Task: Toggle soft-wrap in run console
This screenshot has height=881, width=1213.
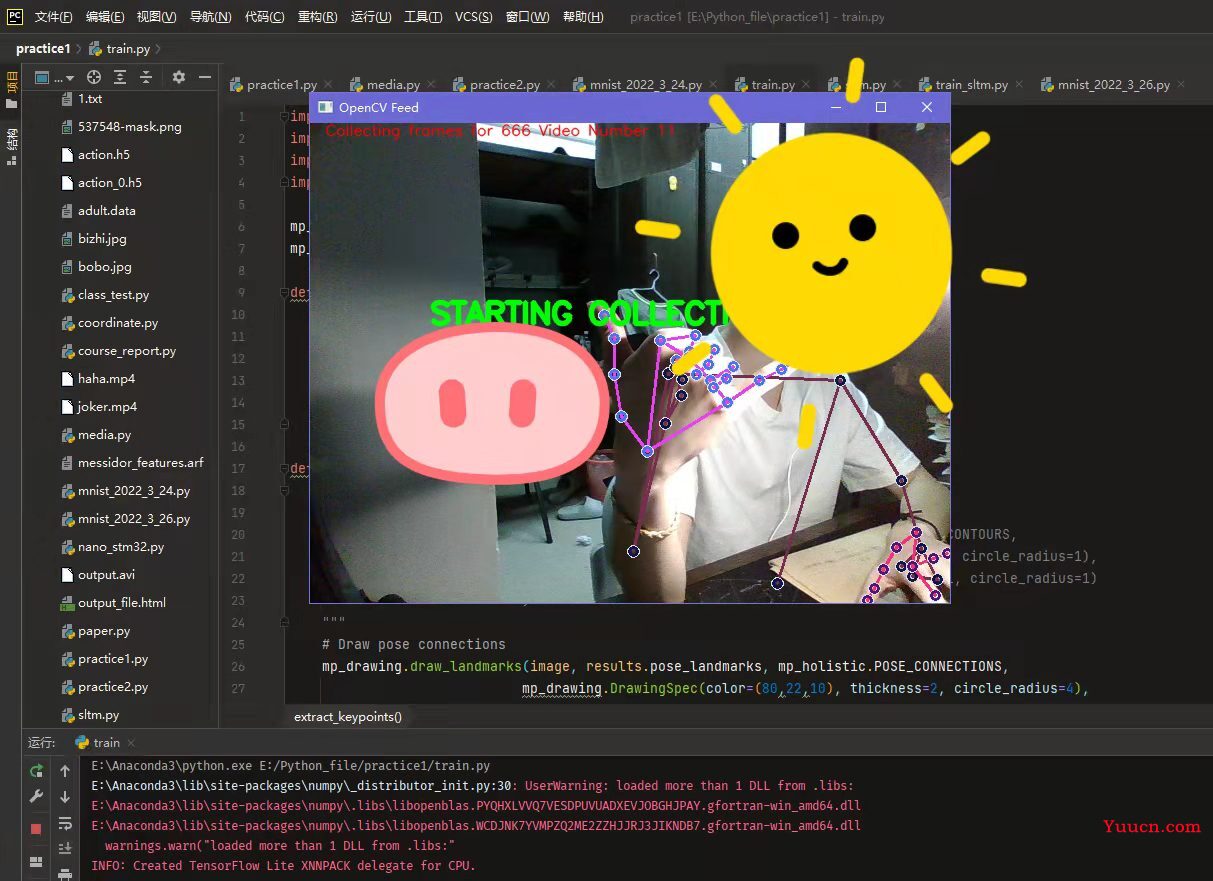Action: tap(65, 823)
